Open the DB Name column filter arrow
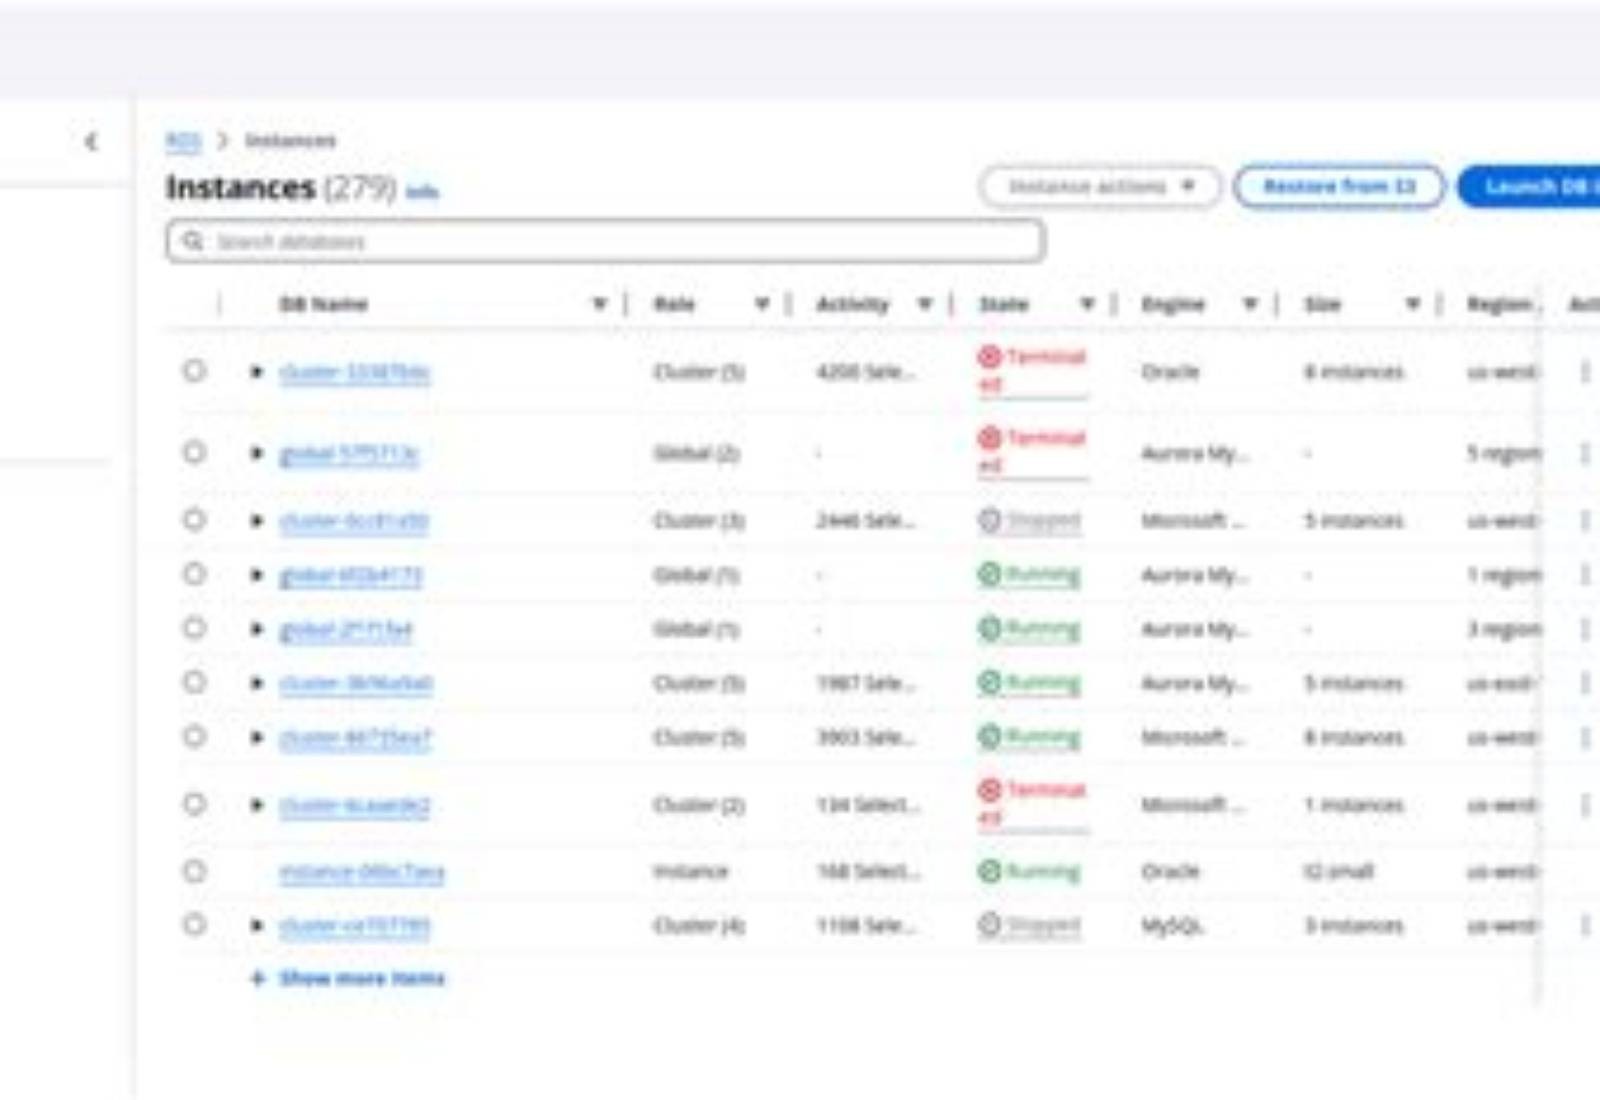The width and height of the screenshot is (1600, 1100). (x=599, y=304)
